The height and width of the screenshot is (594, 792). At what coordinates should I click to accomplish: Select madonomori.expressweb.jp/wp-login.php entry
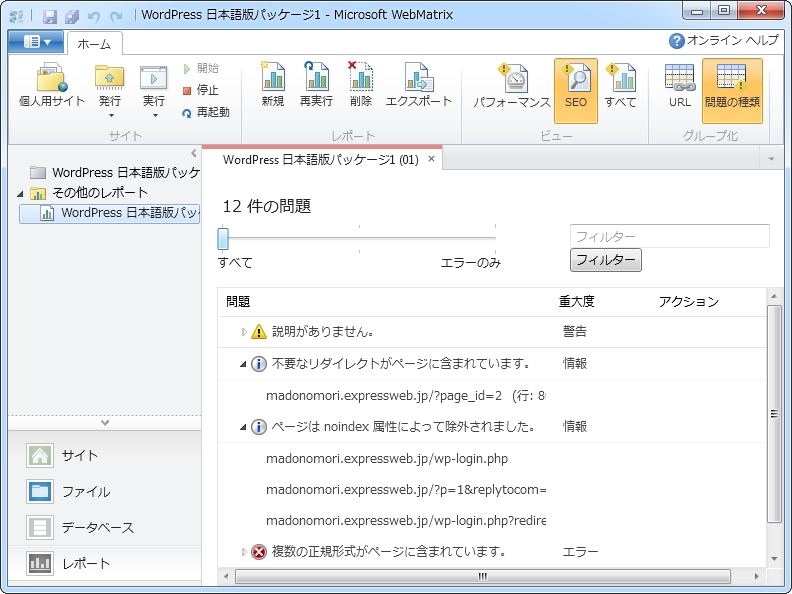point(387,459)
